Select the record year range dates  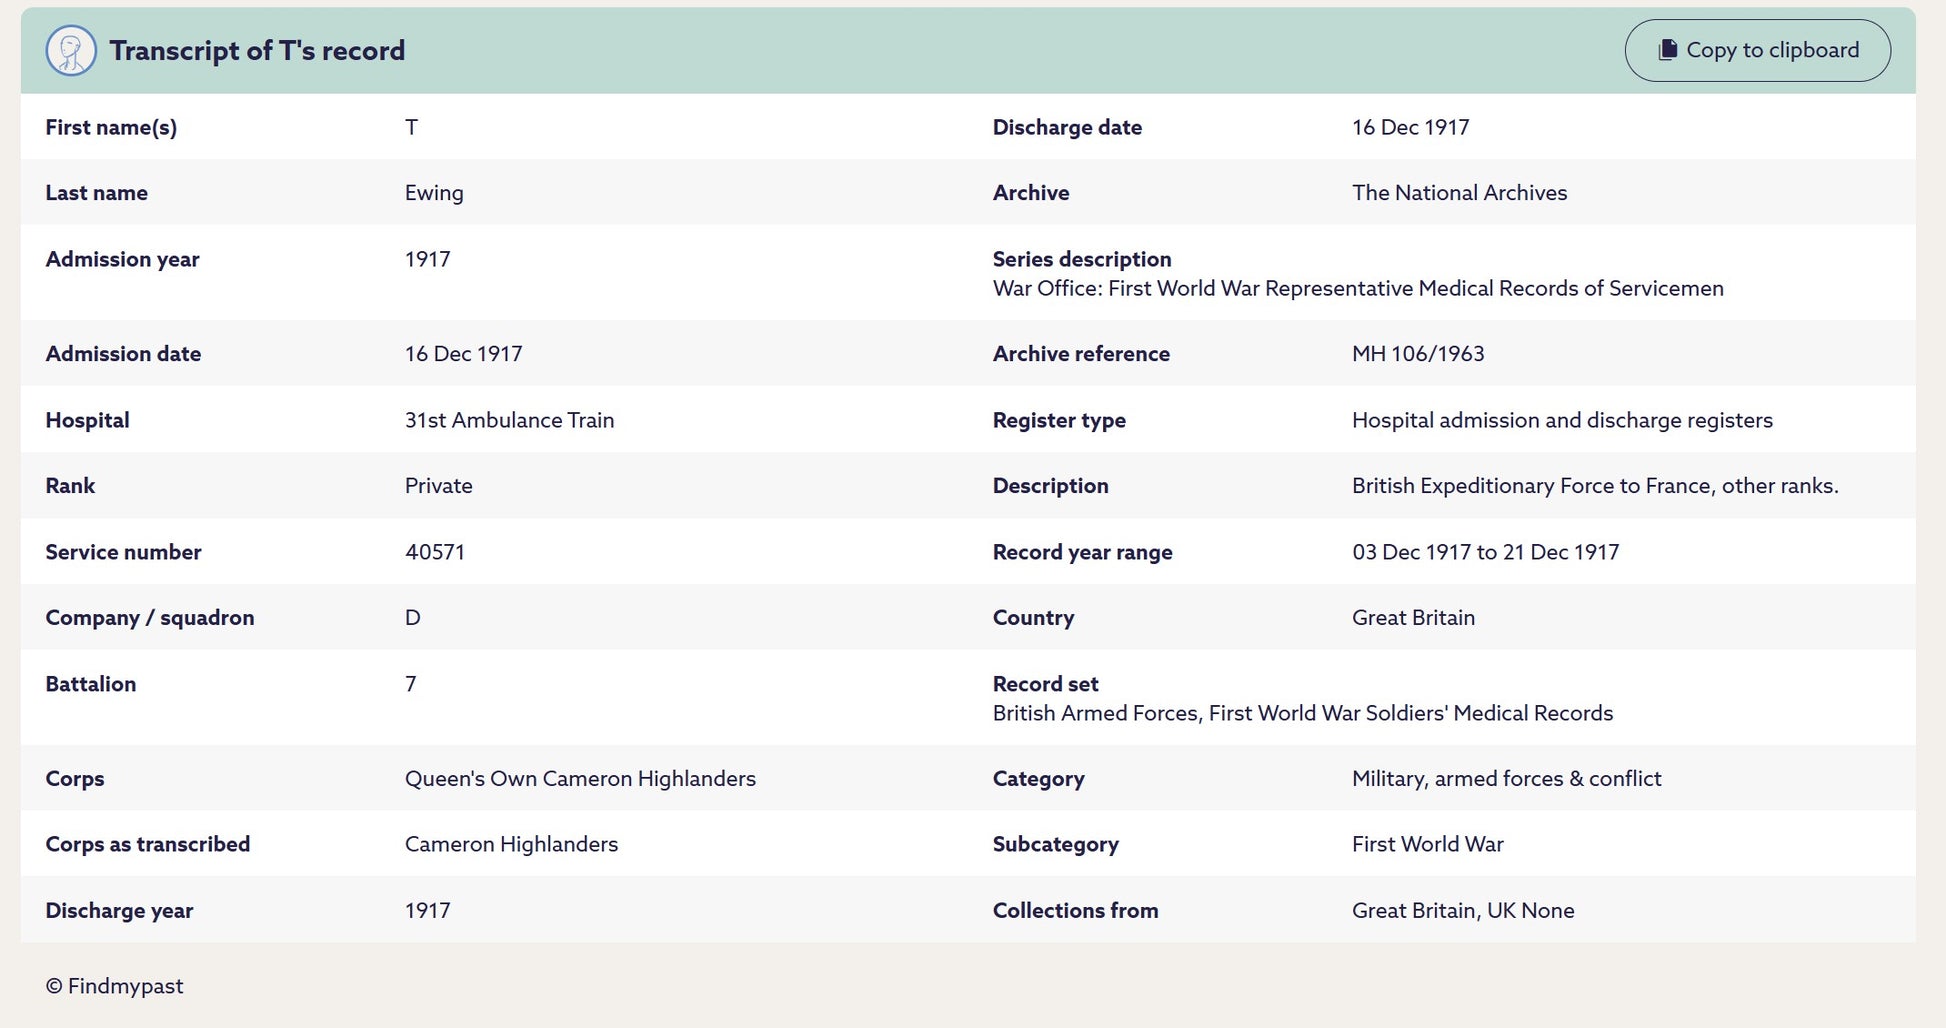click(x=1485, y=552)
